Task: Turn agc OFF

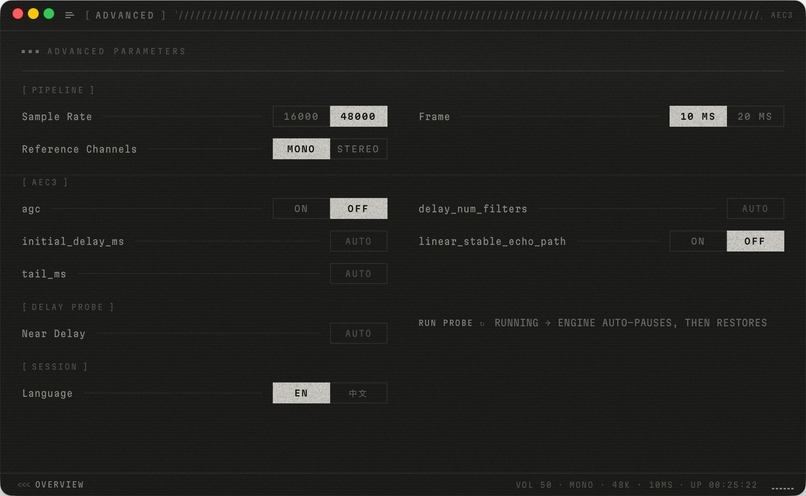Action: 358,209
